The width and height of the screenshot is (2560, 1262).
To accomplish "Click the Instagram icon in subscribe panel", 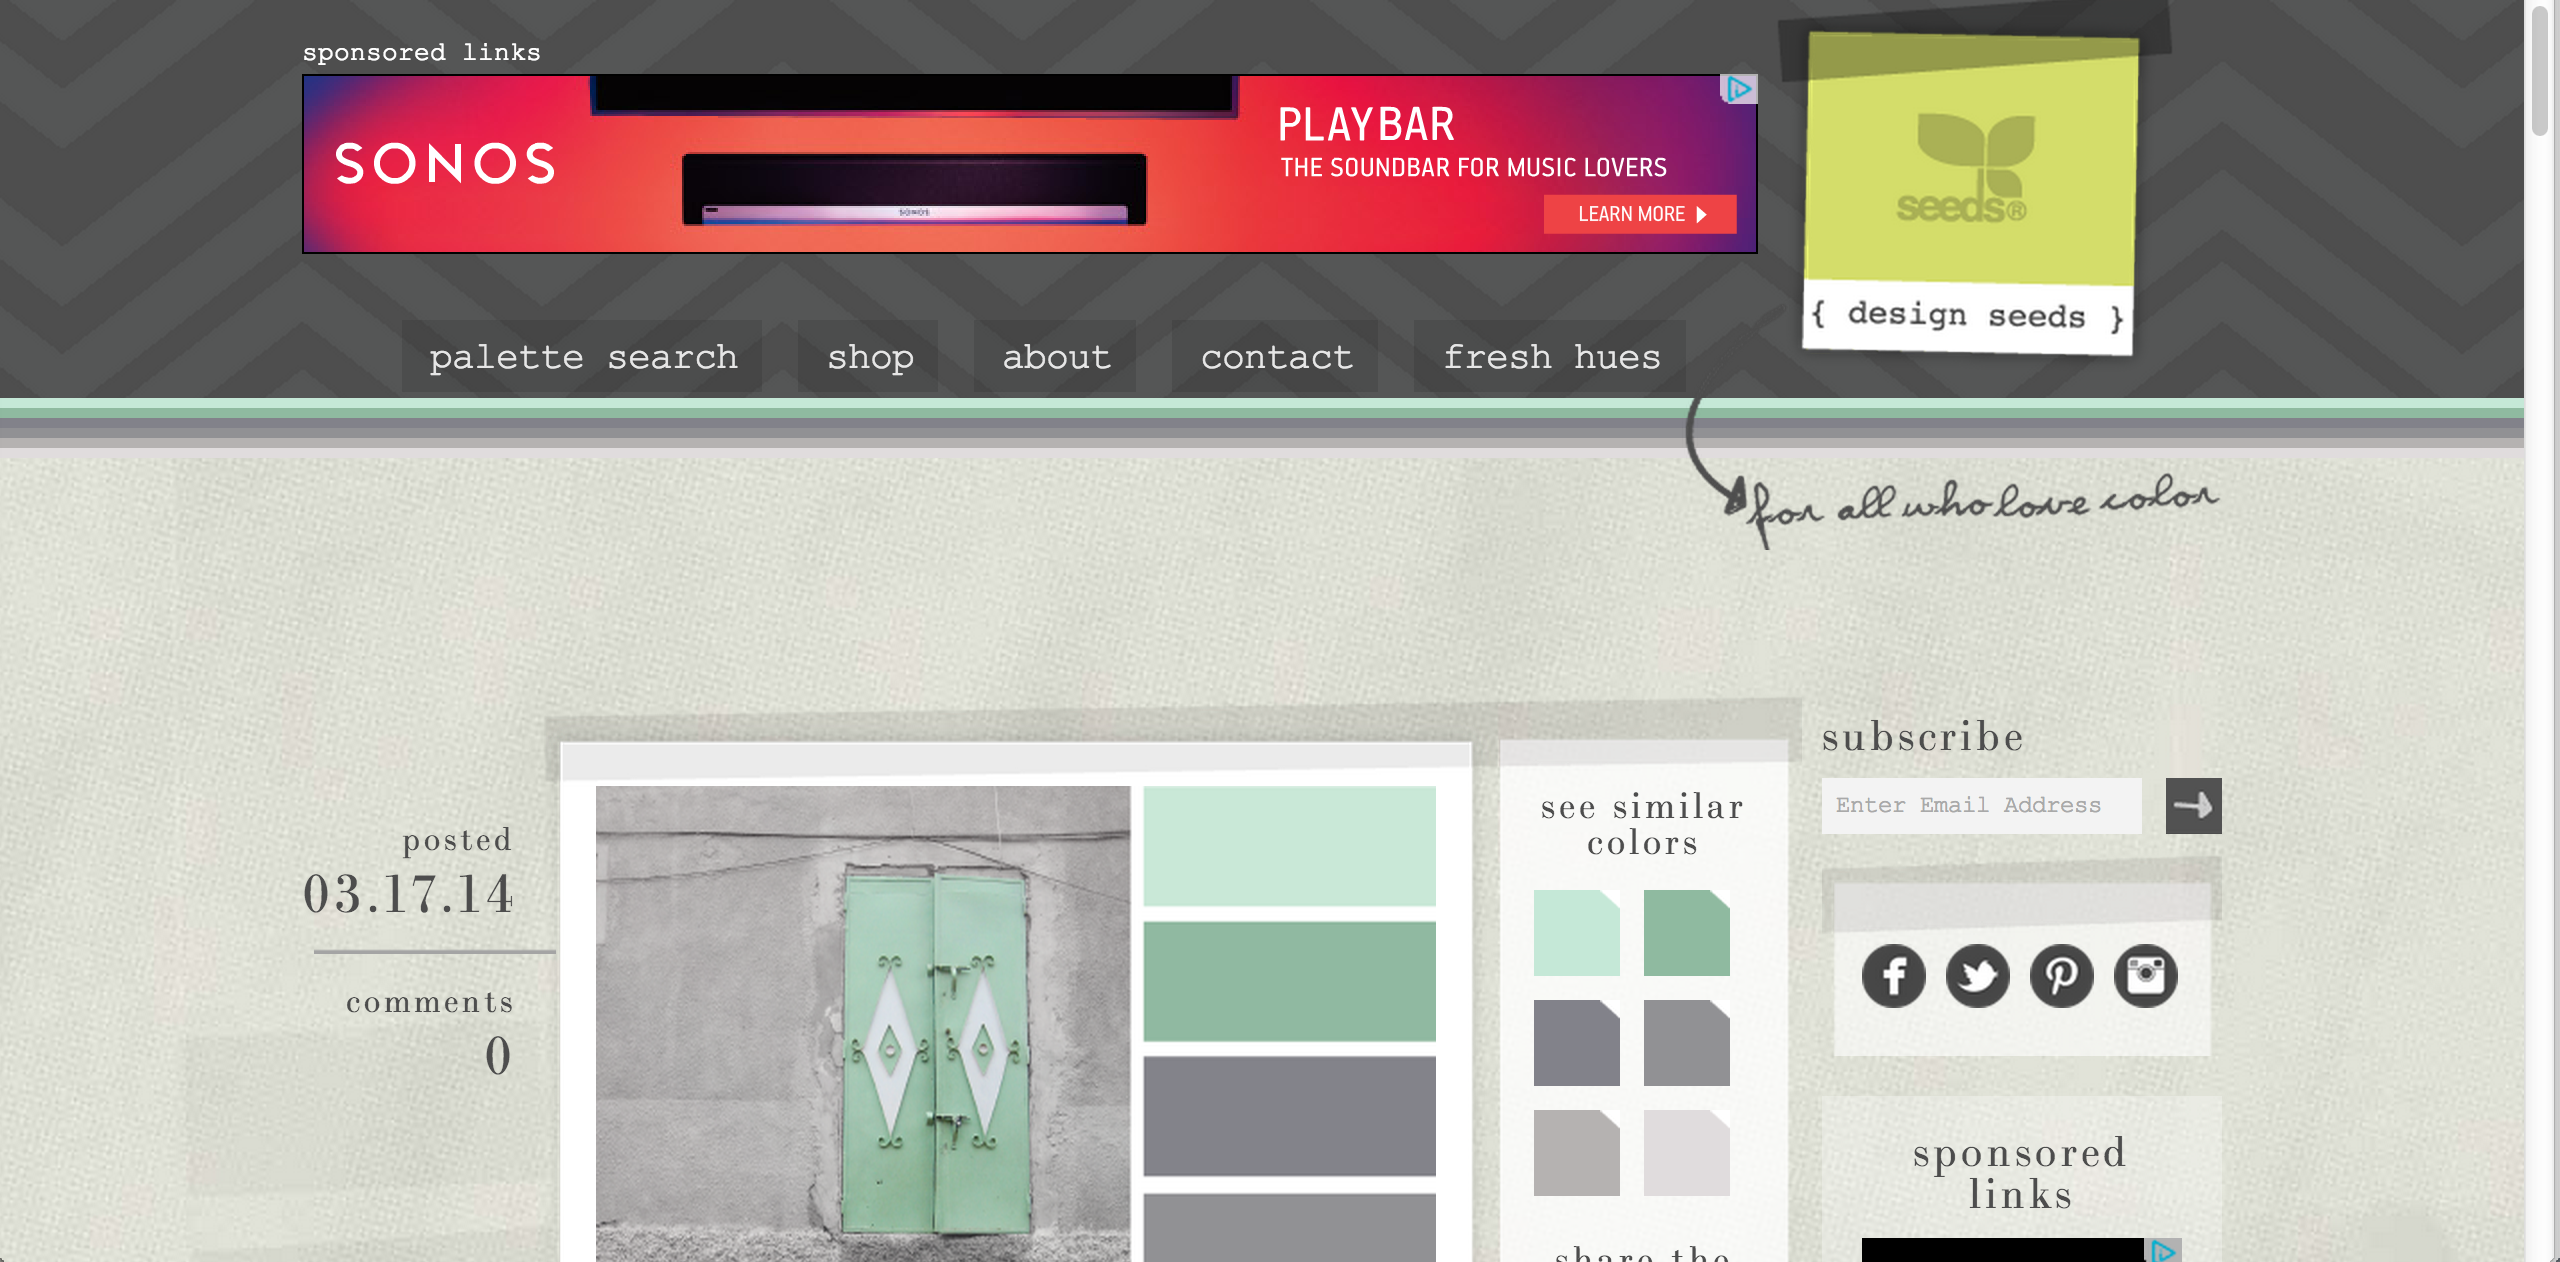I will pos(2144,975).
